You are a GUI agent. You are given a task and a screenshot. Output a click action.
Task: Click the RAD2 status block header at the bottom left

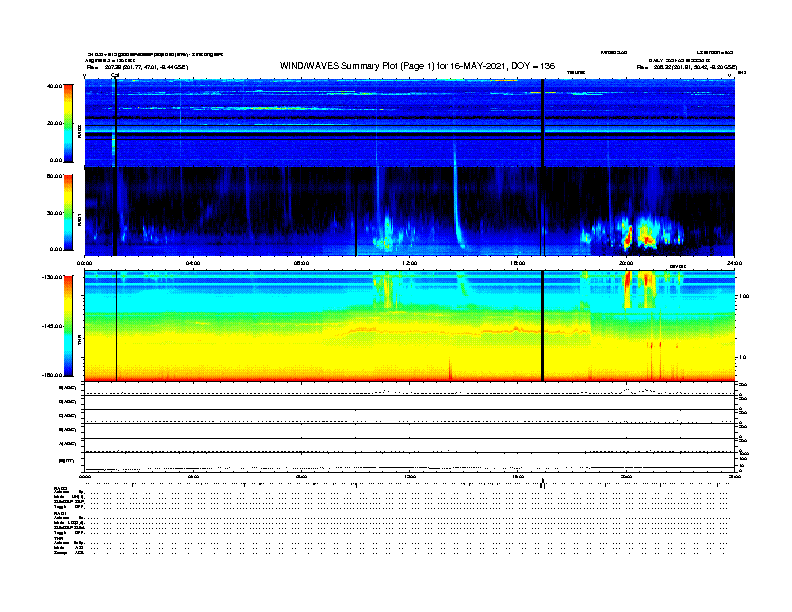click(60, 488)
